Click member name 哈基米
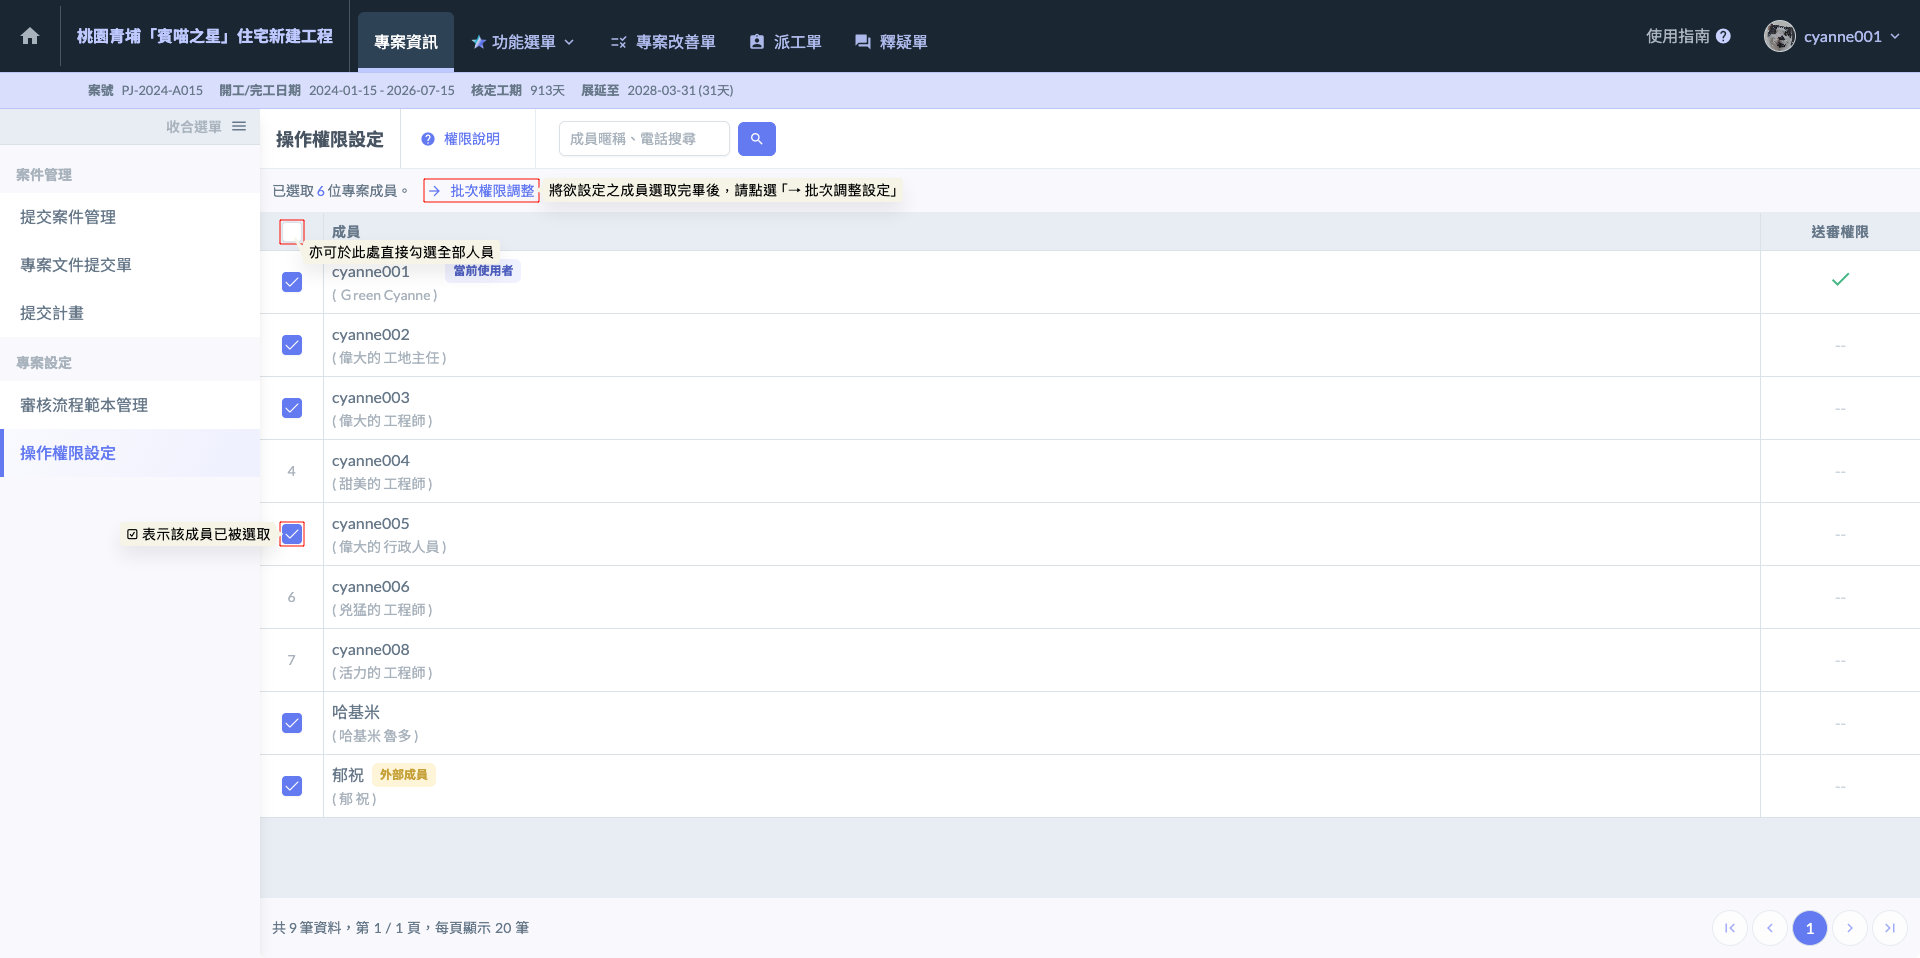 click(356, 712)
